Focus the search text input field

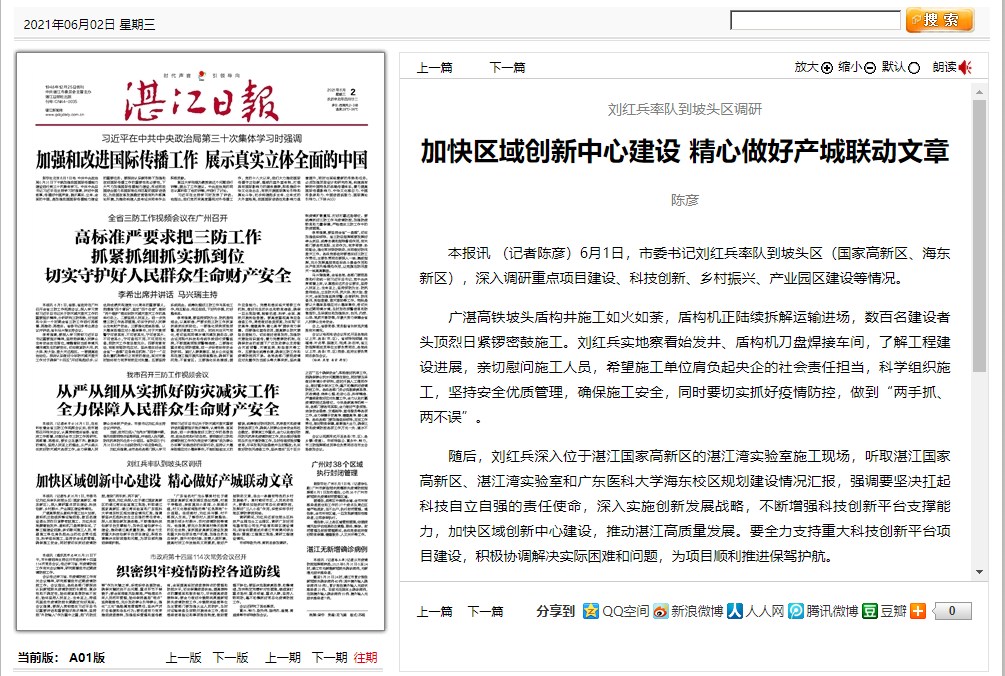click(815, 21)
